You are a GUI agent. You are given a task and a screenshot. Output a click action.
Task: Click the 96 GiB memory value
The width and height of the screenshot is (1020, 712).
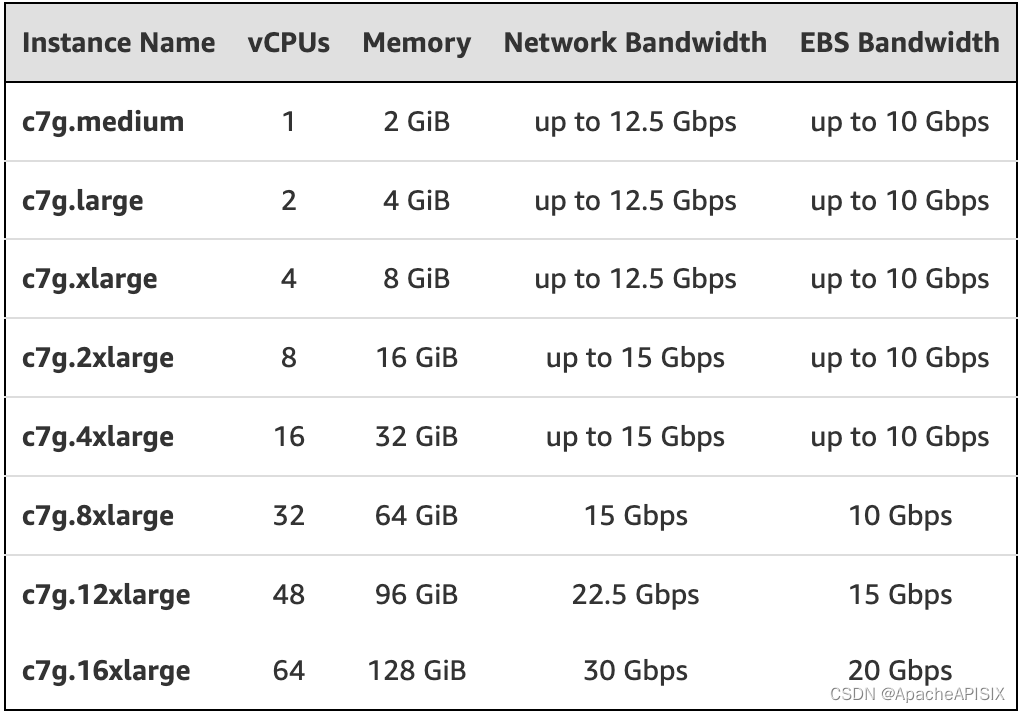point(416,595)
